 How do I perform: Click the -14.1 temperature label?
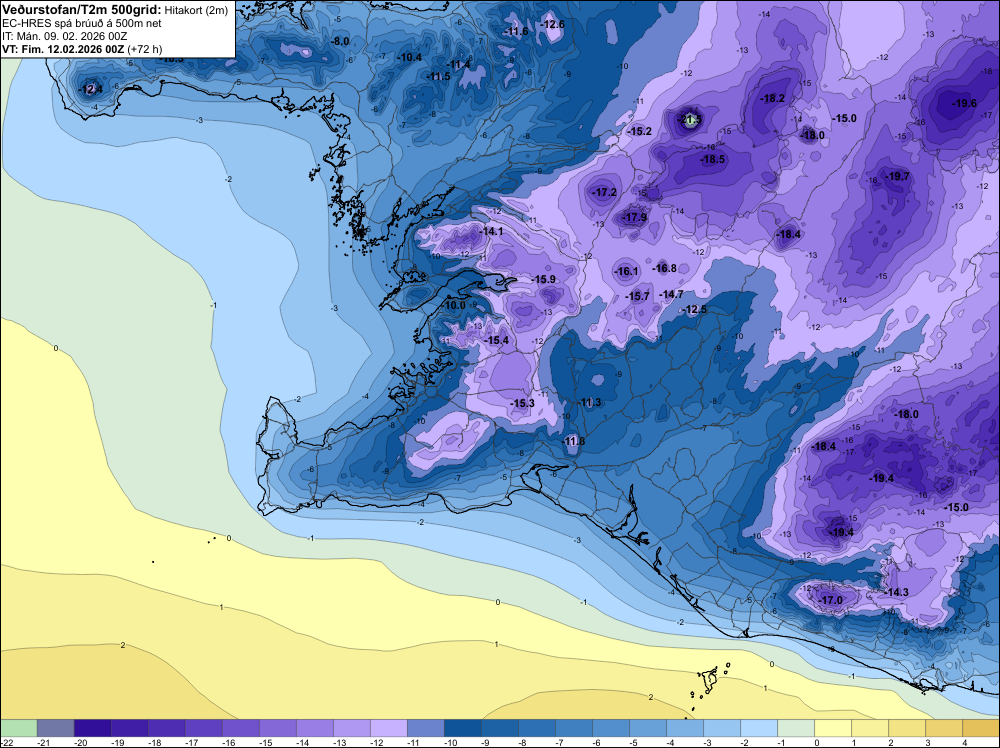click(x=491, y=231)
